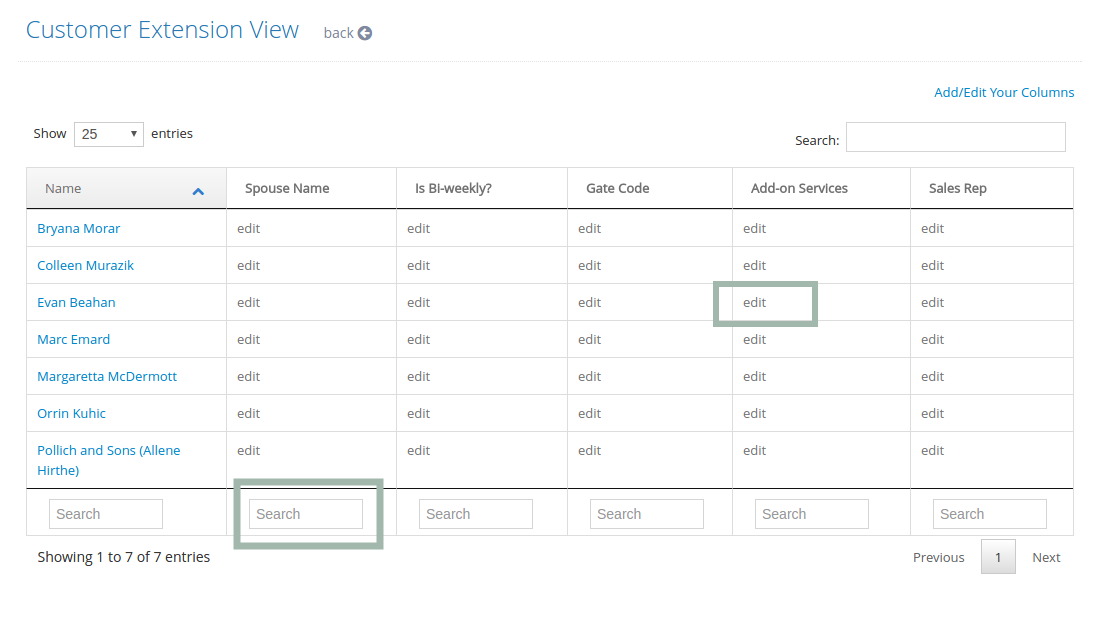Click the Name column sort arrow
This screenshot has height=630, width=1098.
click(198, 191)
